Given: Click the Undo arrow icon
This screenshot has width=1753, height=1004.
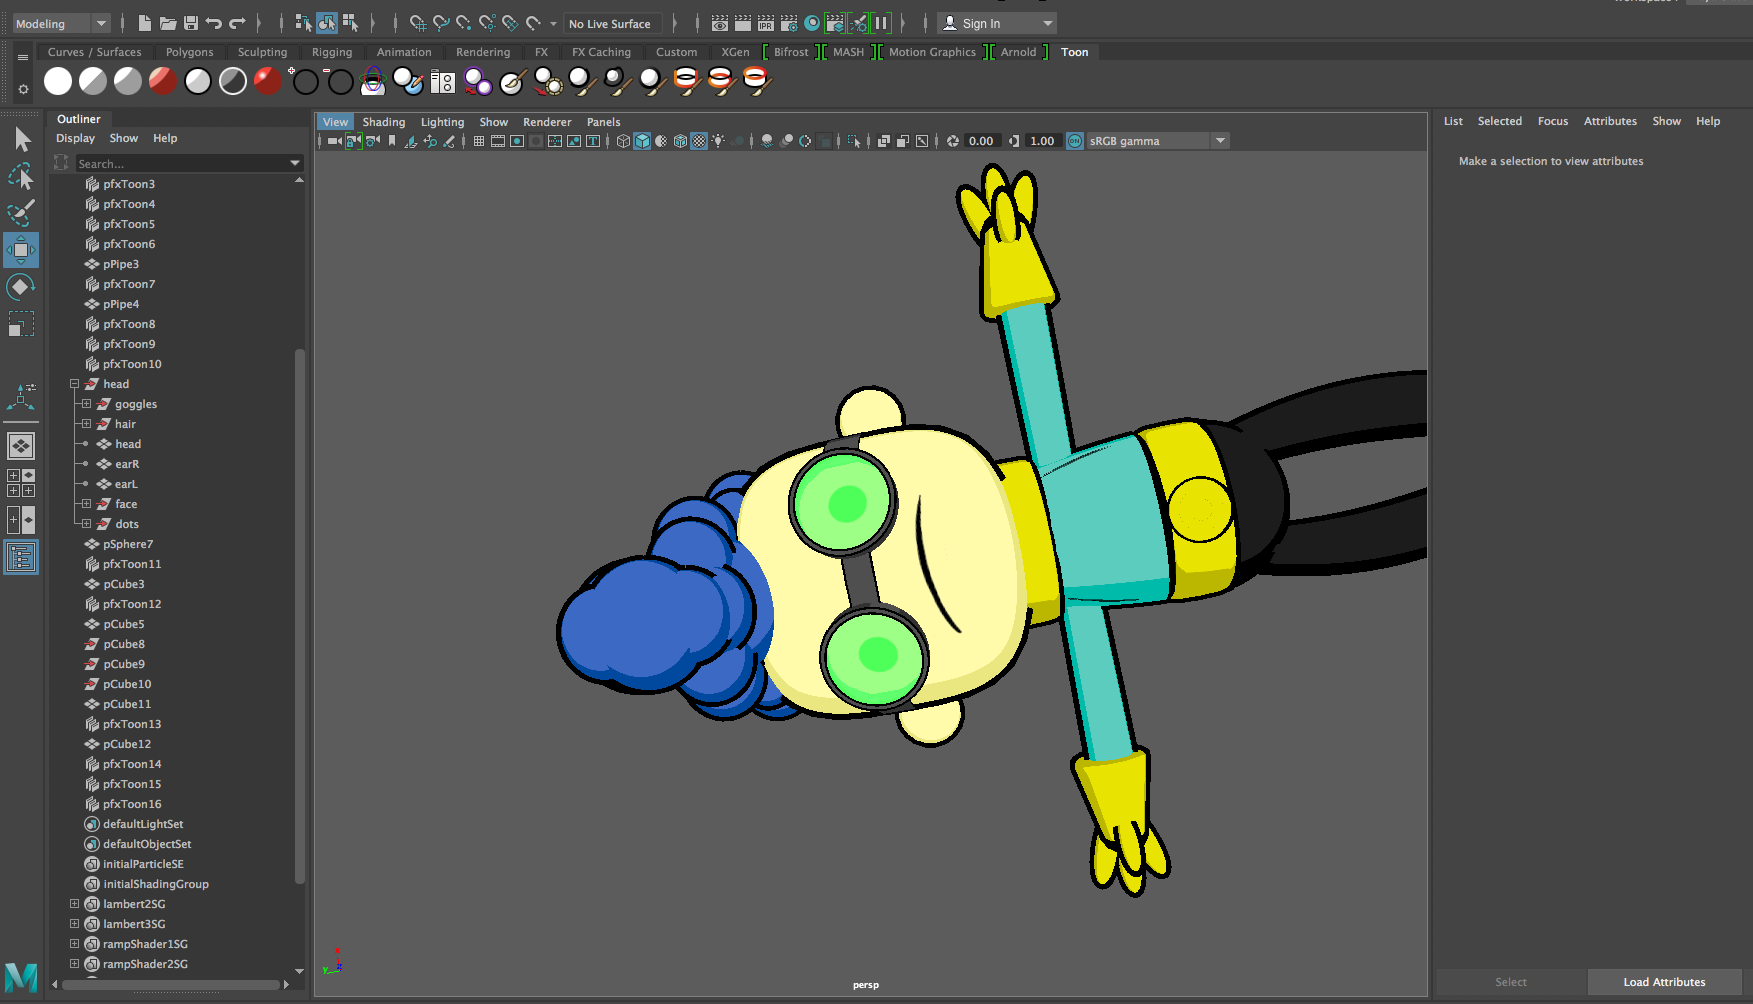Looking at the screenshot, I should point(213,23).
